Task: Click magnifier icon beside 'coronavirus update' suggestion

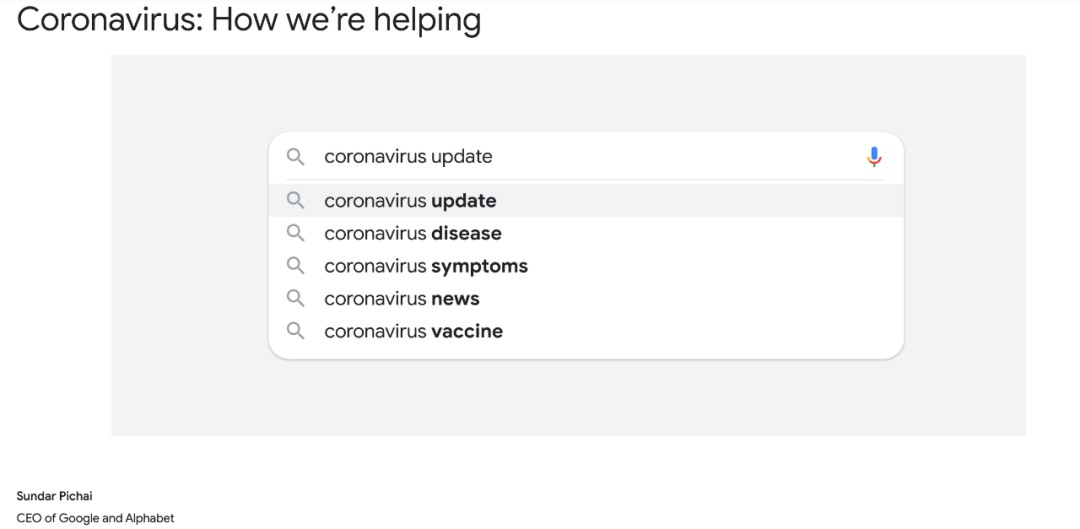Action: [x=295, y=200]
